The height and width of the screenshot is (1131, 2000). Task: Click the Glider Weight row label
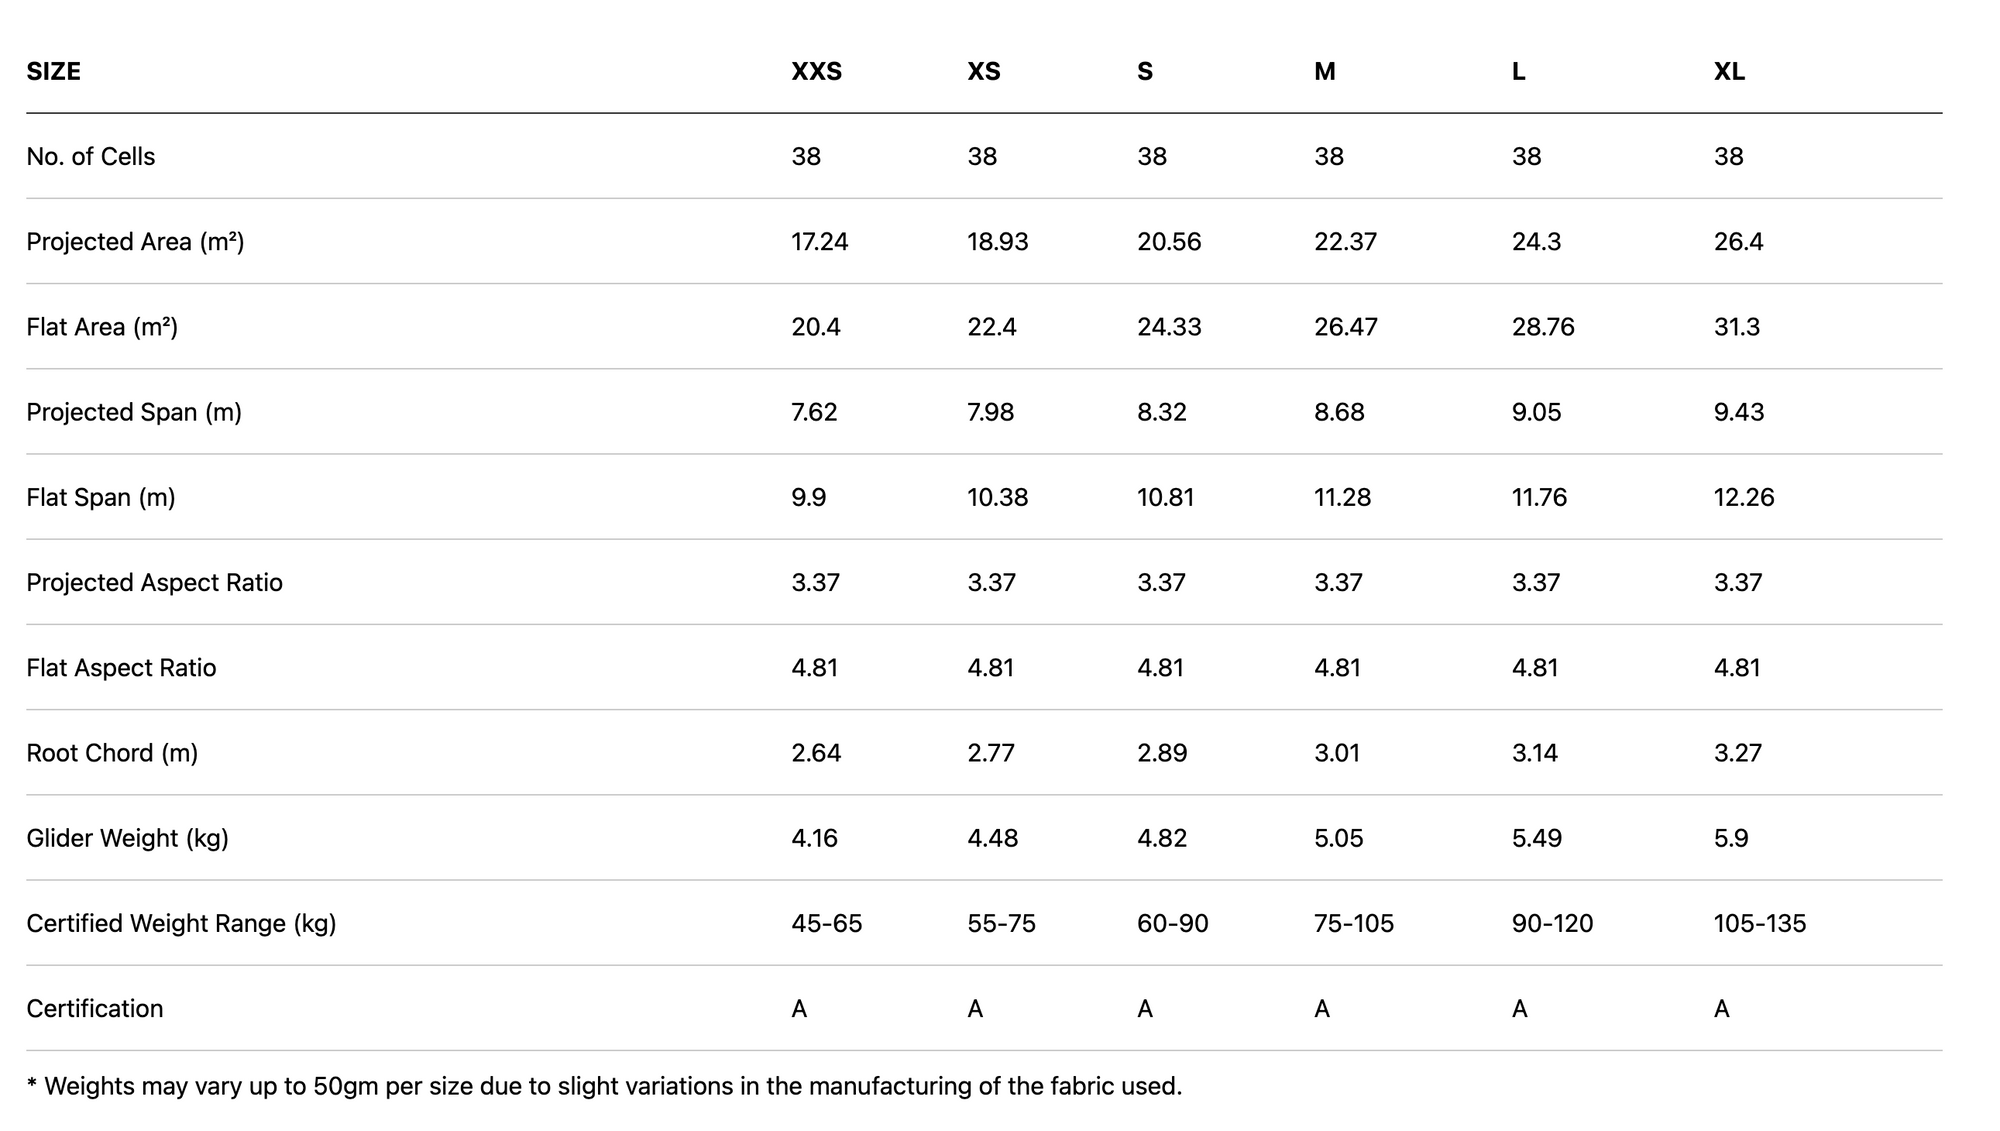coord(127,838)
